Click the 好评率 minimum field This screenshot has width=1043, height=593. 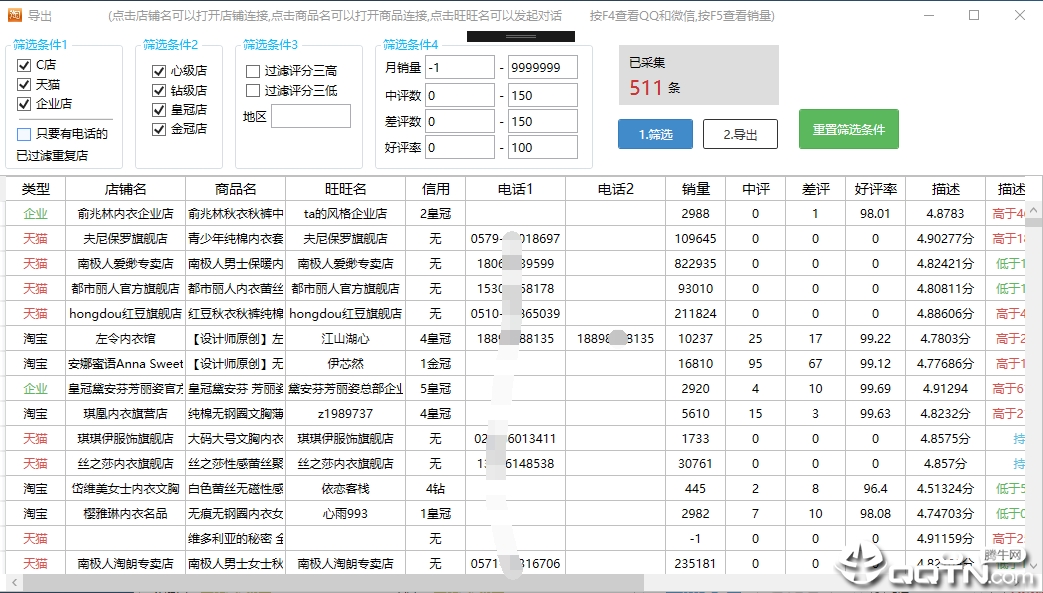coord(460,147)
